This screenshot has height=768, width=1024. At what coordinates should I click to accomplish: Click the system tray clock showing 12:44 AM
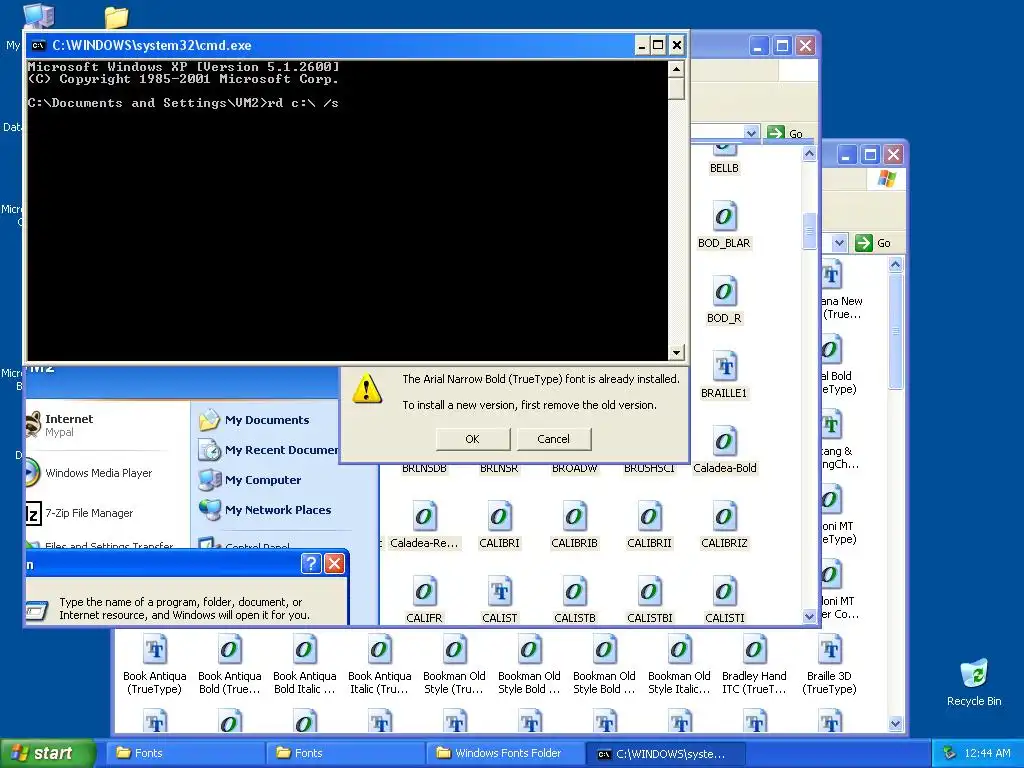point(987,753)
